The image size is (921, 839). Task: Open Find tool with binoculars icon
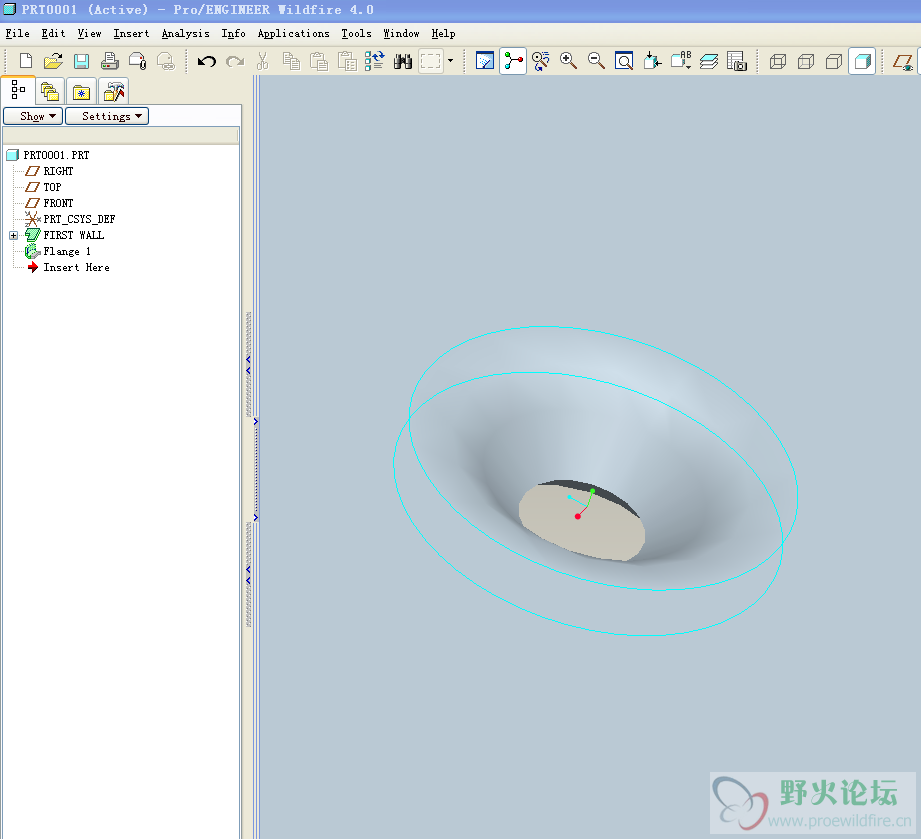(x=402, y=61)
